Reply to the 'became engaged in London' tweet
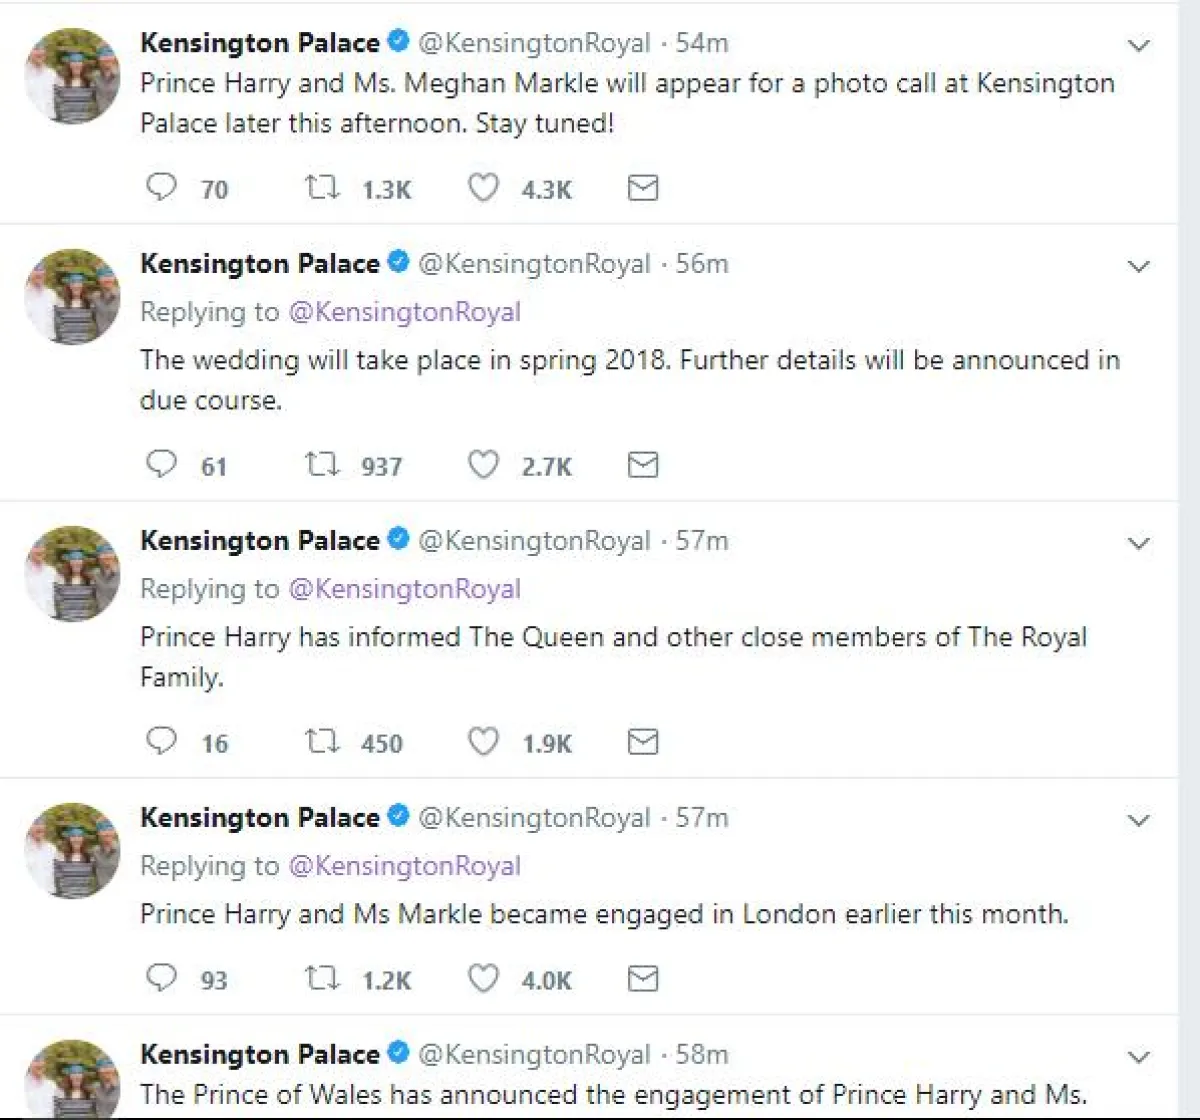 pos(162,978)
